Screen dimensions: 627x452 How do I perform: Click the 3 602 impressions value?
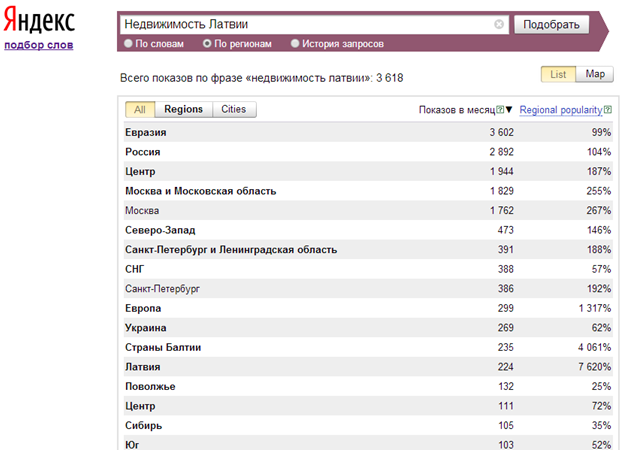(501, 132)
